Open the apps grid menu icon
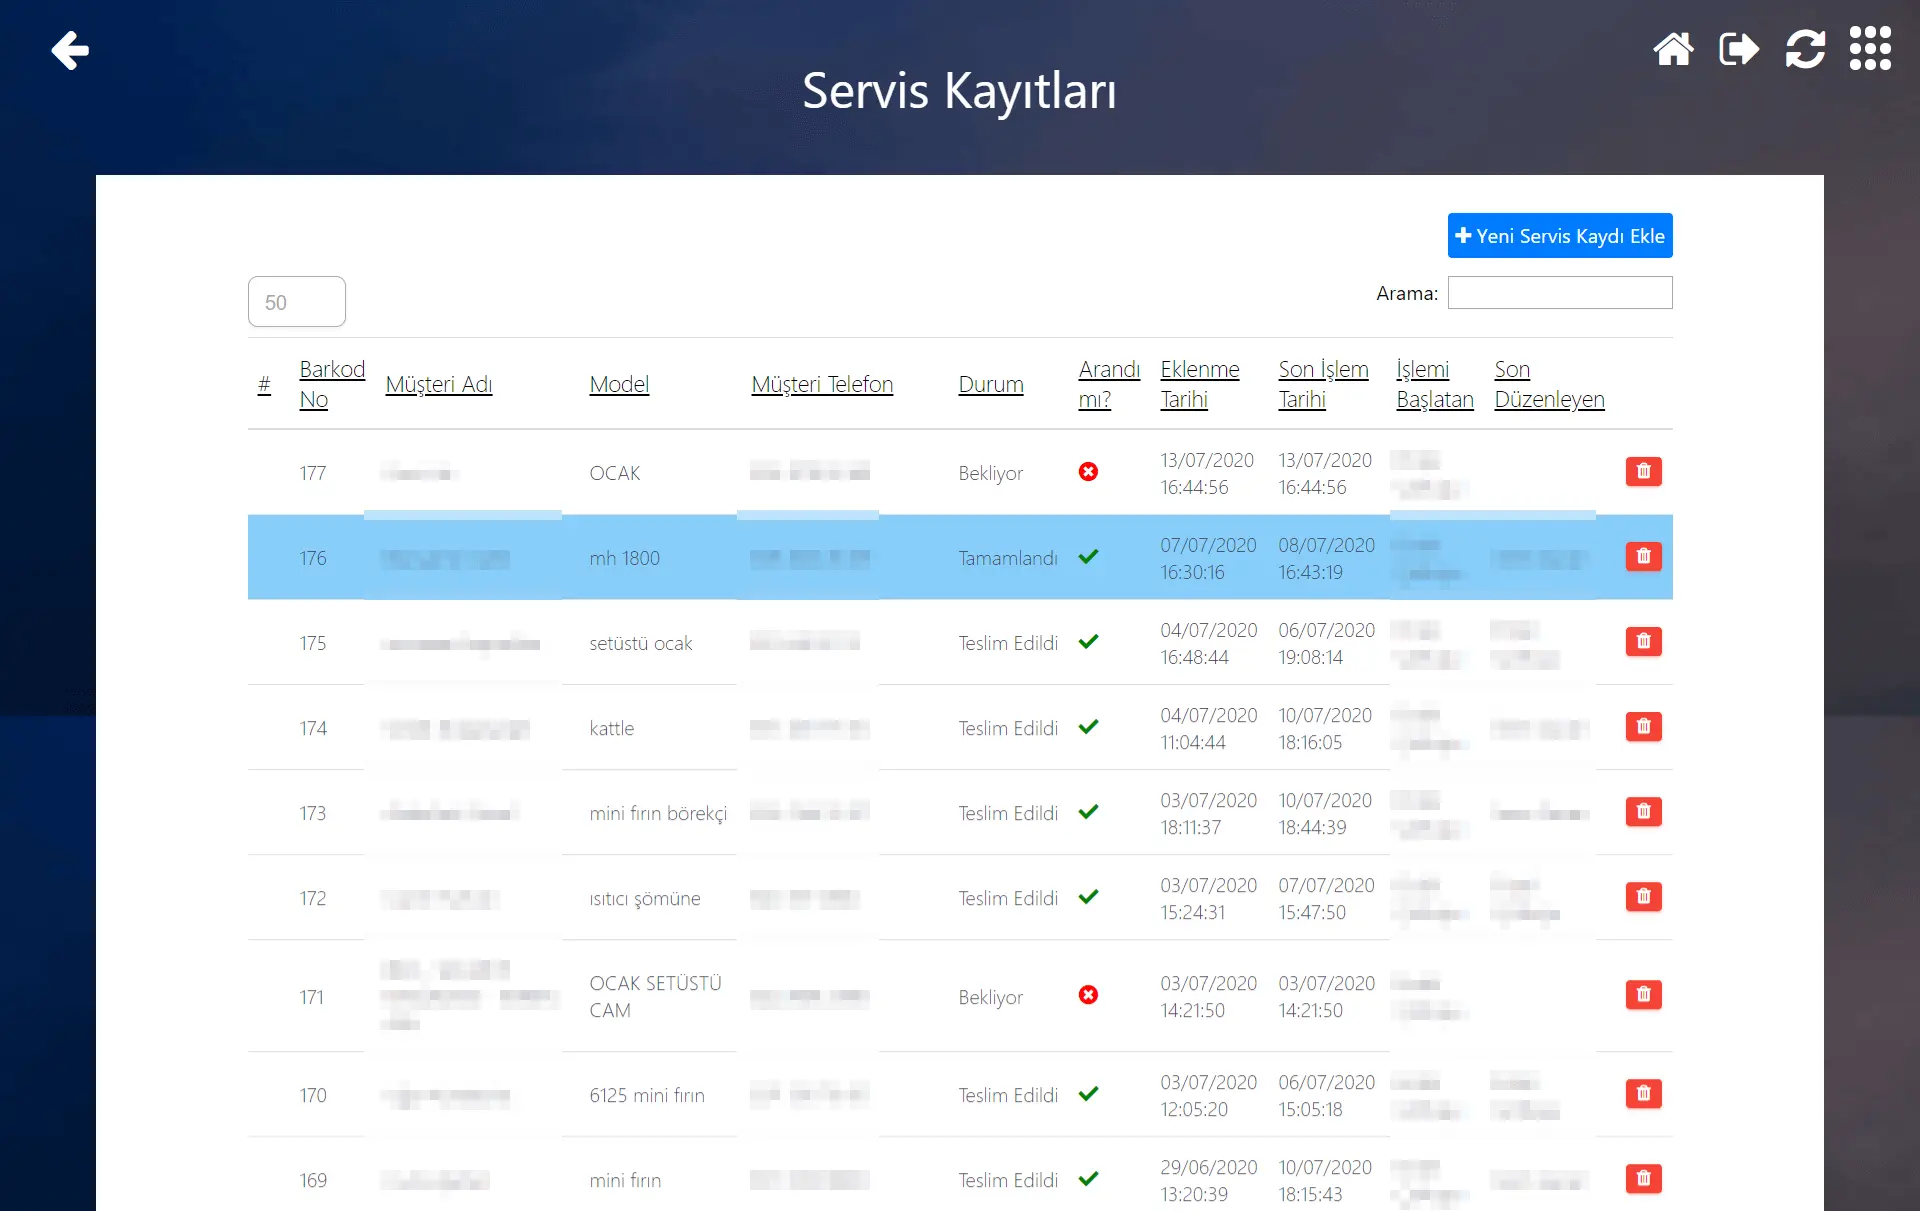Image resolution: width=1920 pixels, height=1211 pixels. coord(1870,49)
